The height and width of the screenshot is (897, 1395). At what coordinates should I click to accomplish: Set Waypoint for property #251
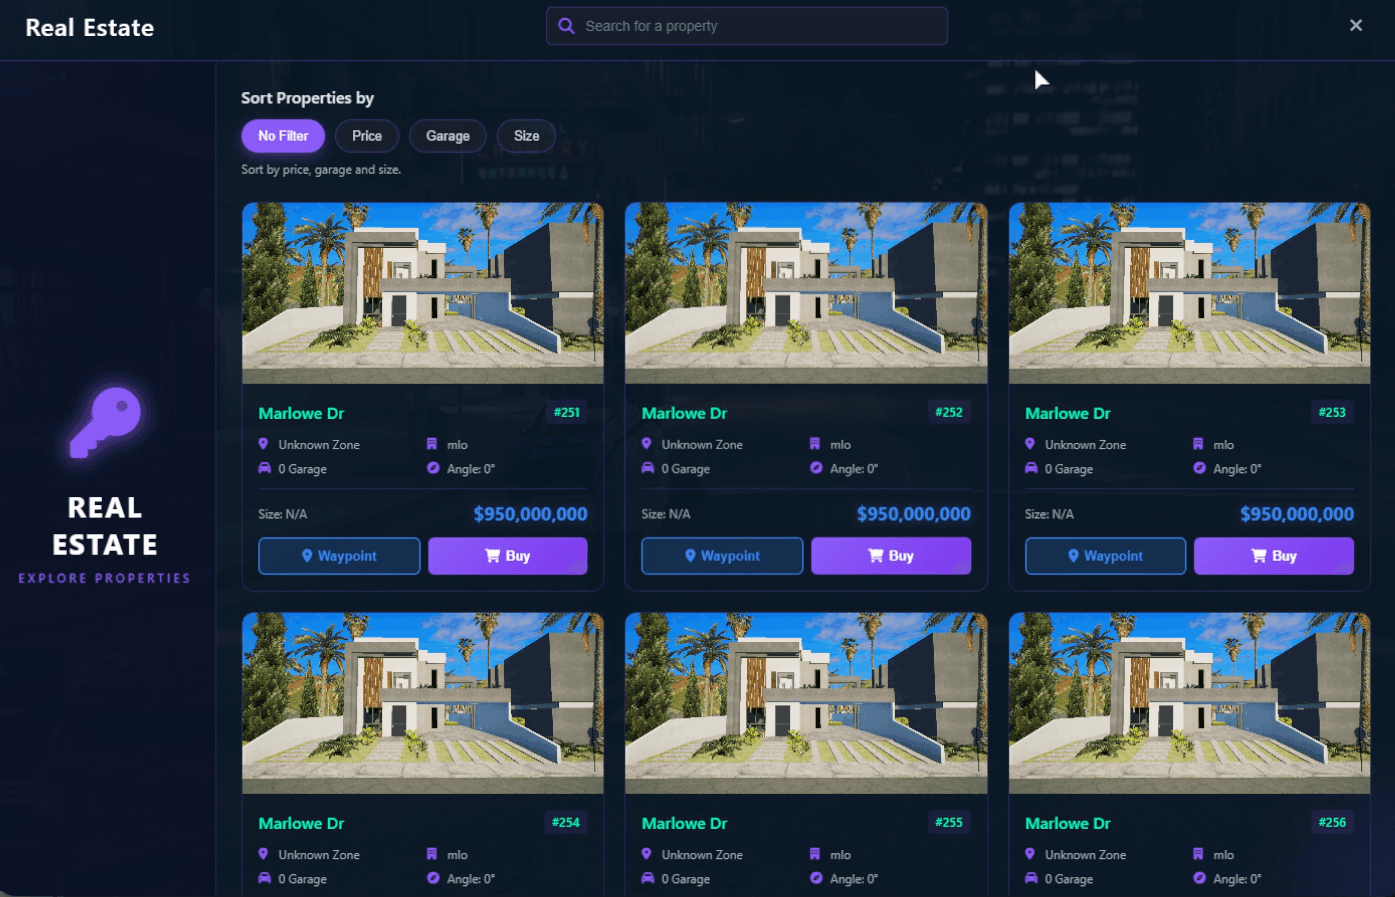[x=339, y=556]
